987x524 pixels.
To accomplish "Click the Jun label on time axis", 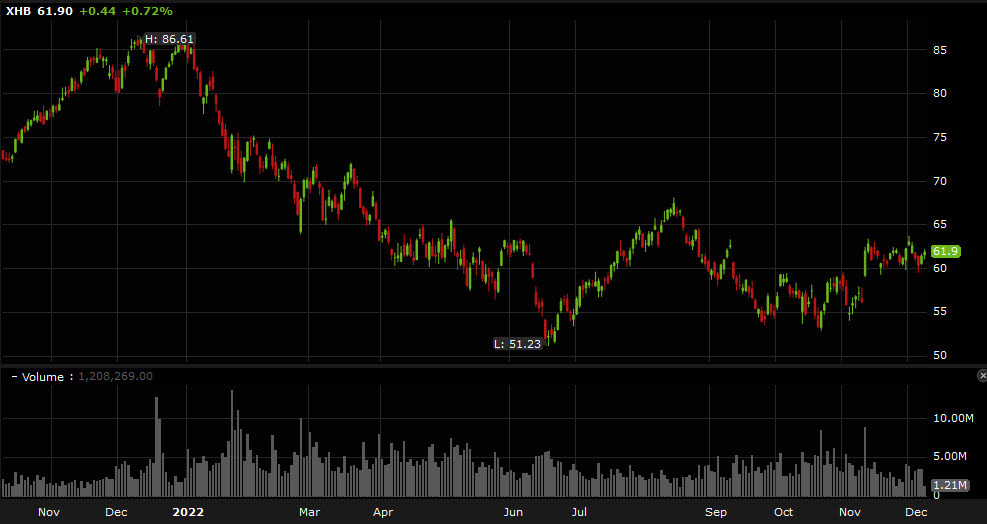I will [513, 512].
